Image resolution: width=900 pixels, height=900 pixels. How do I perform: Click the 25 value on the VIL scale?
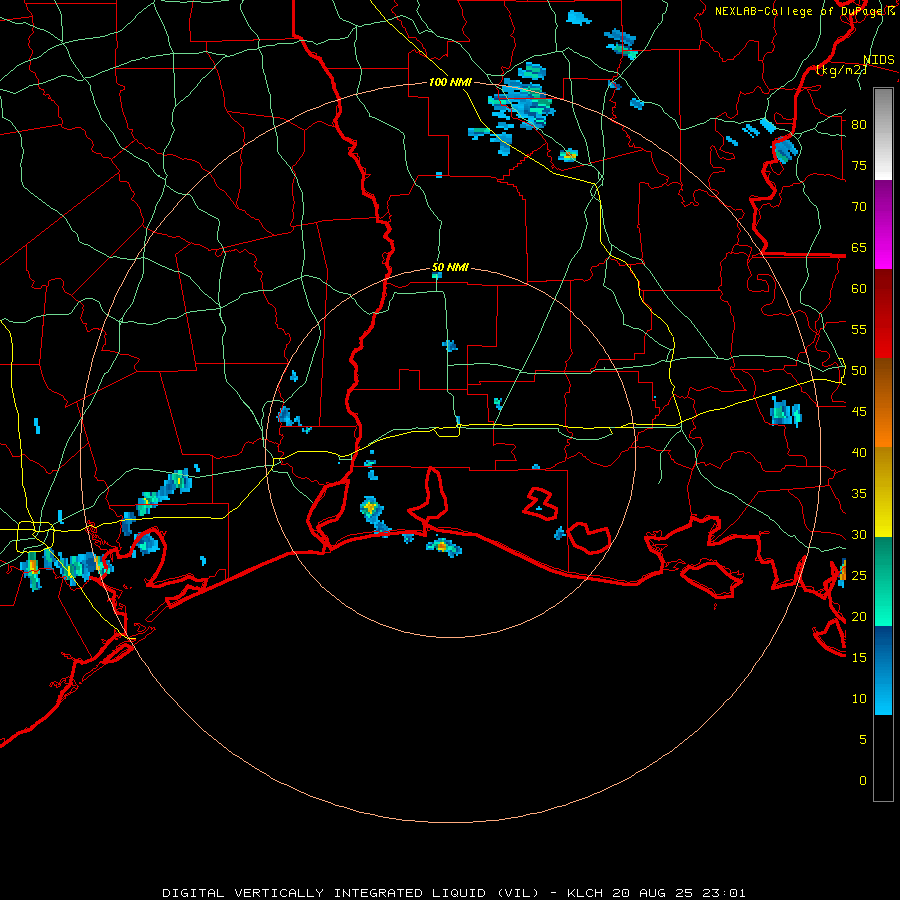859,576
